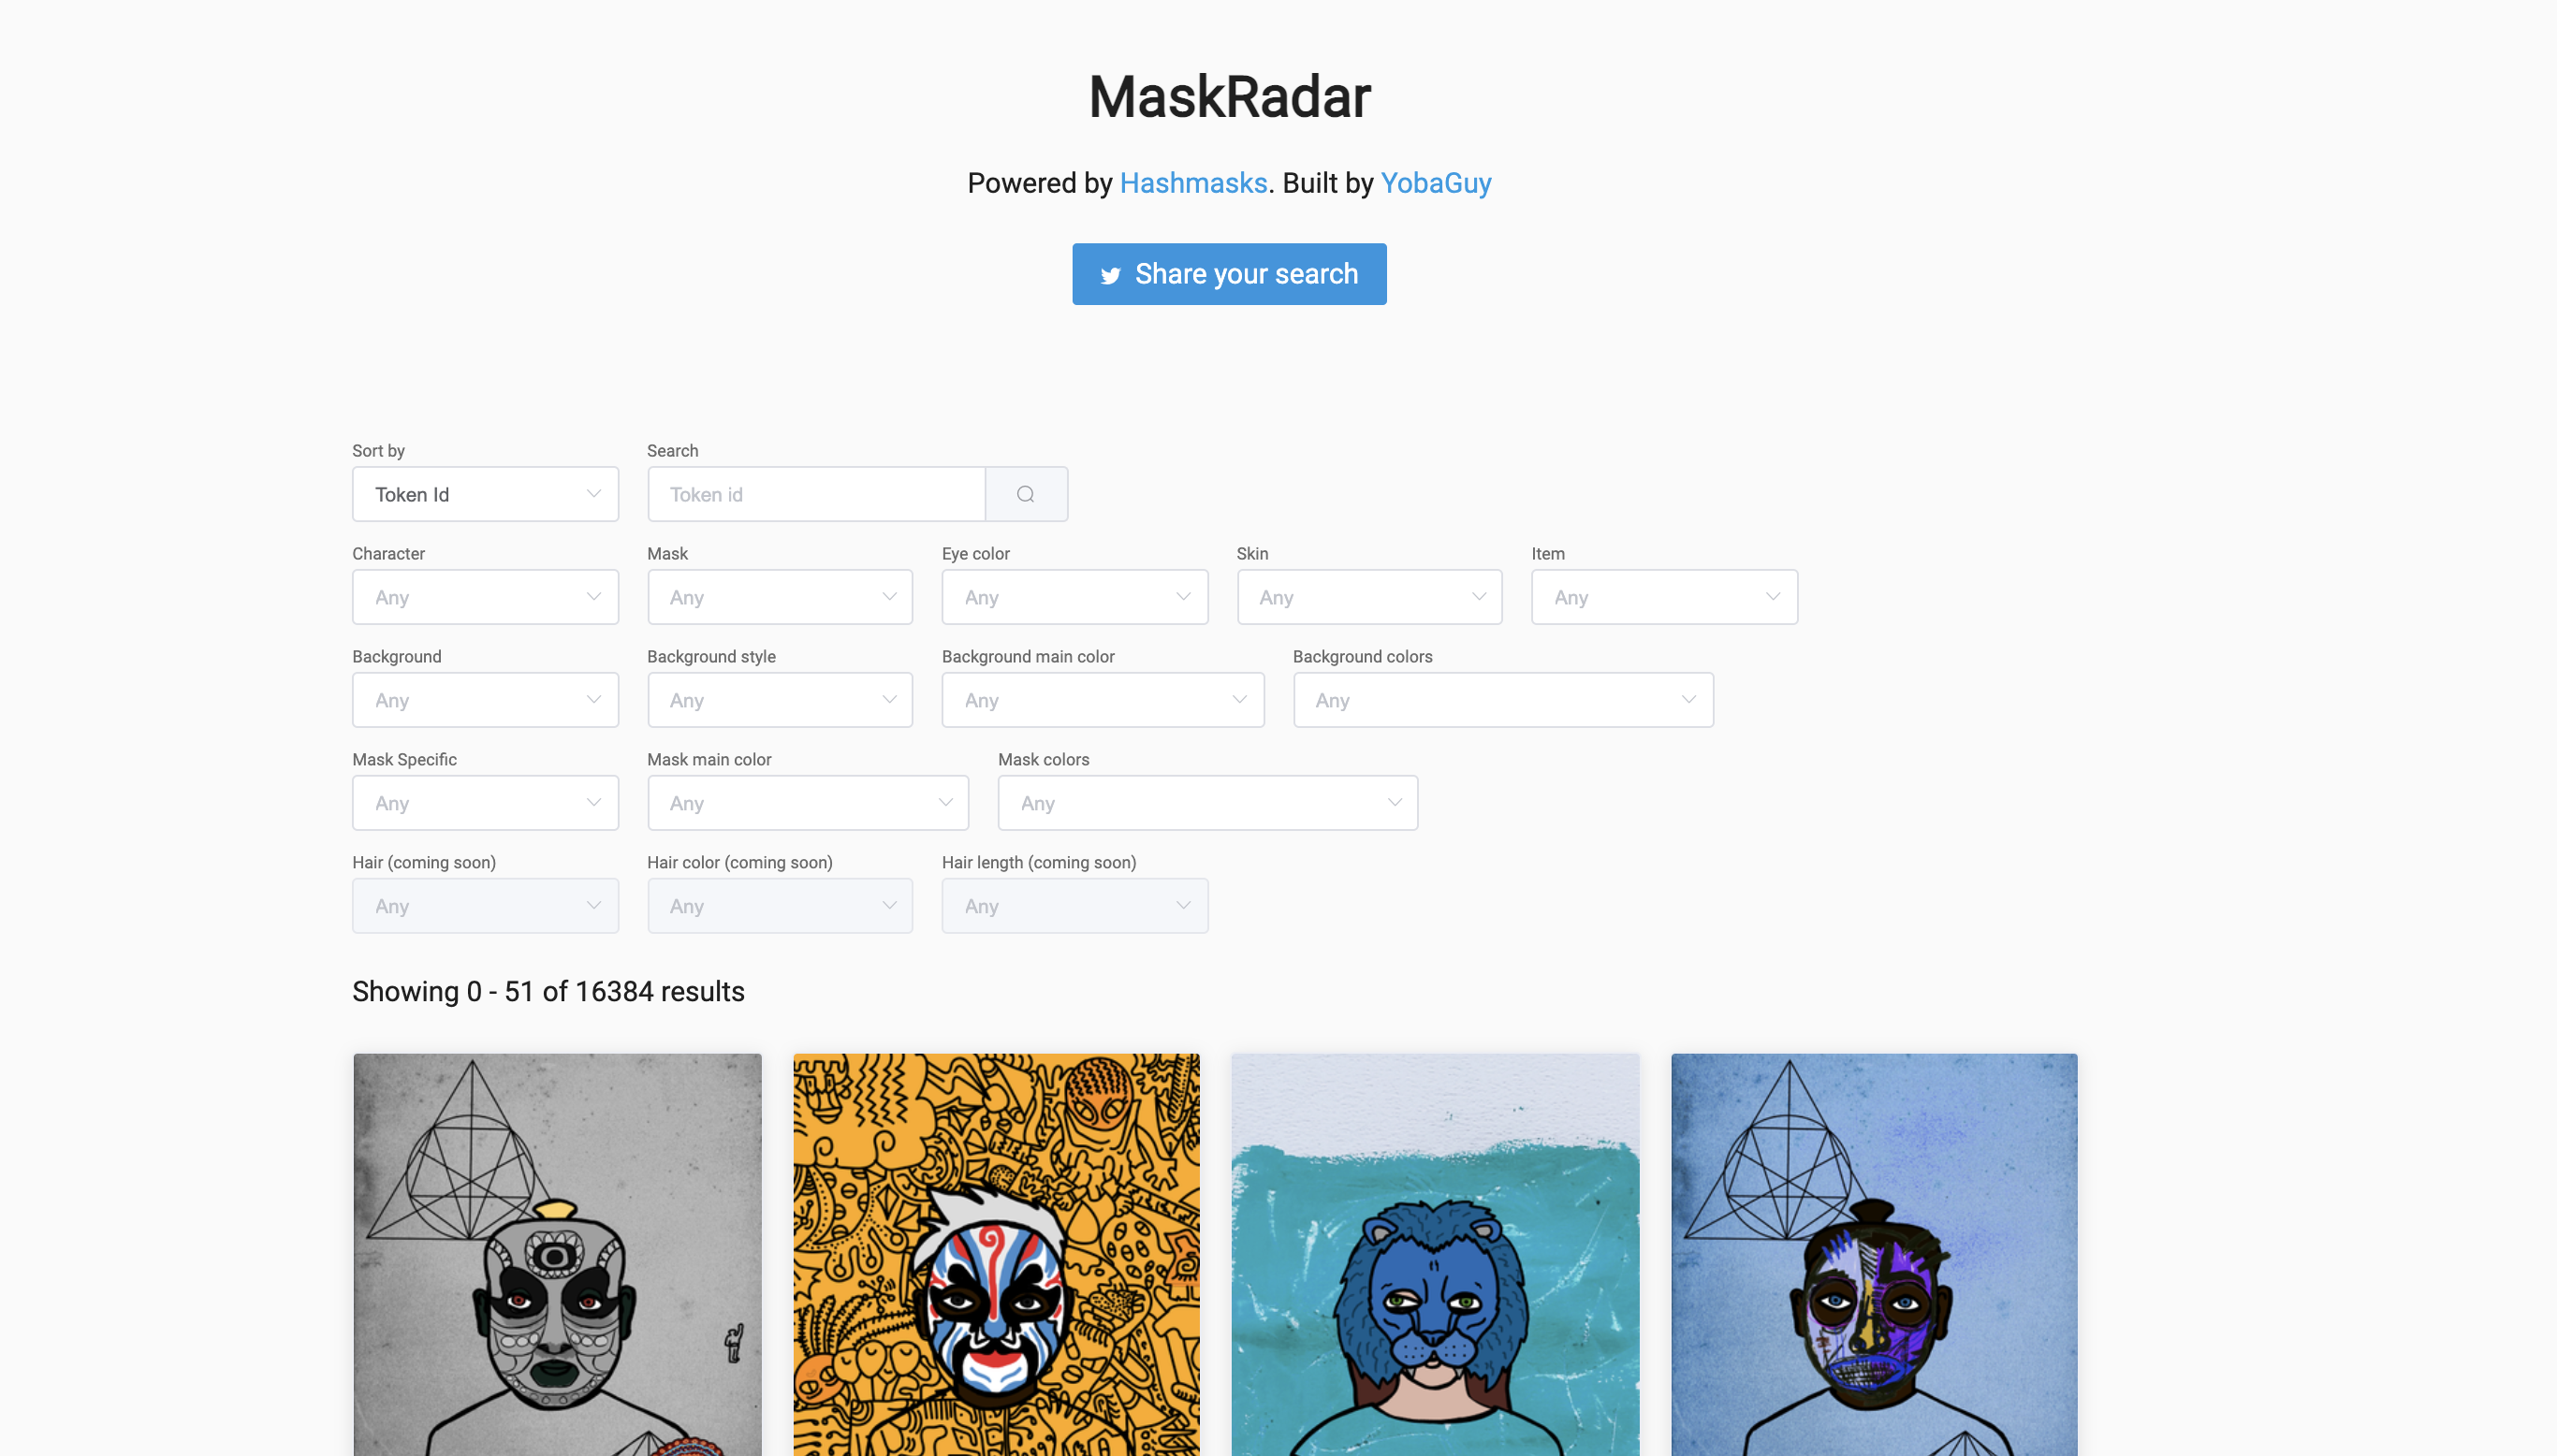Visit the YobaGuy link
Screen dimensions: 2557x1456
coord(1436,183)
